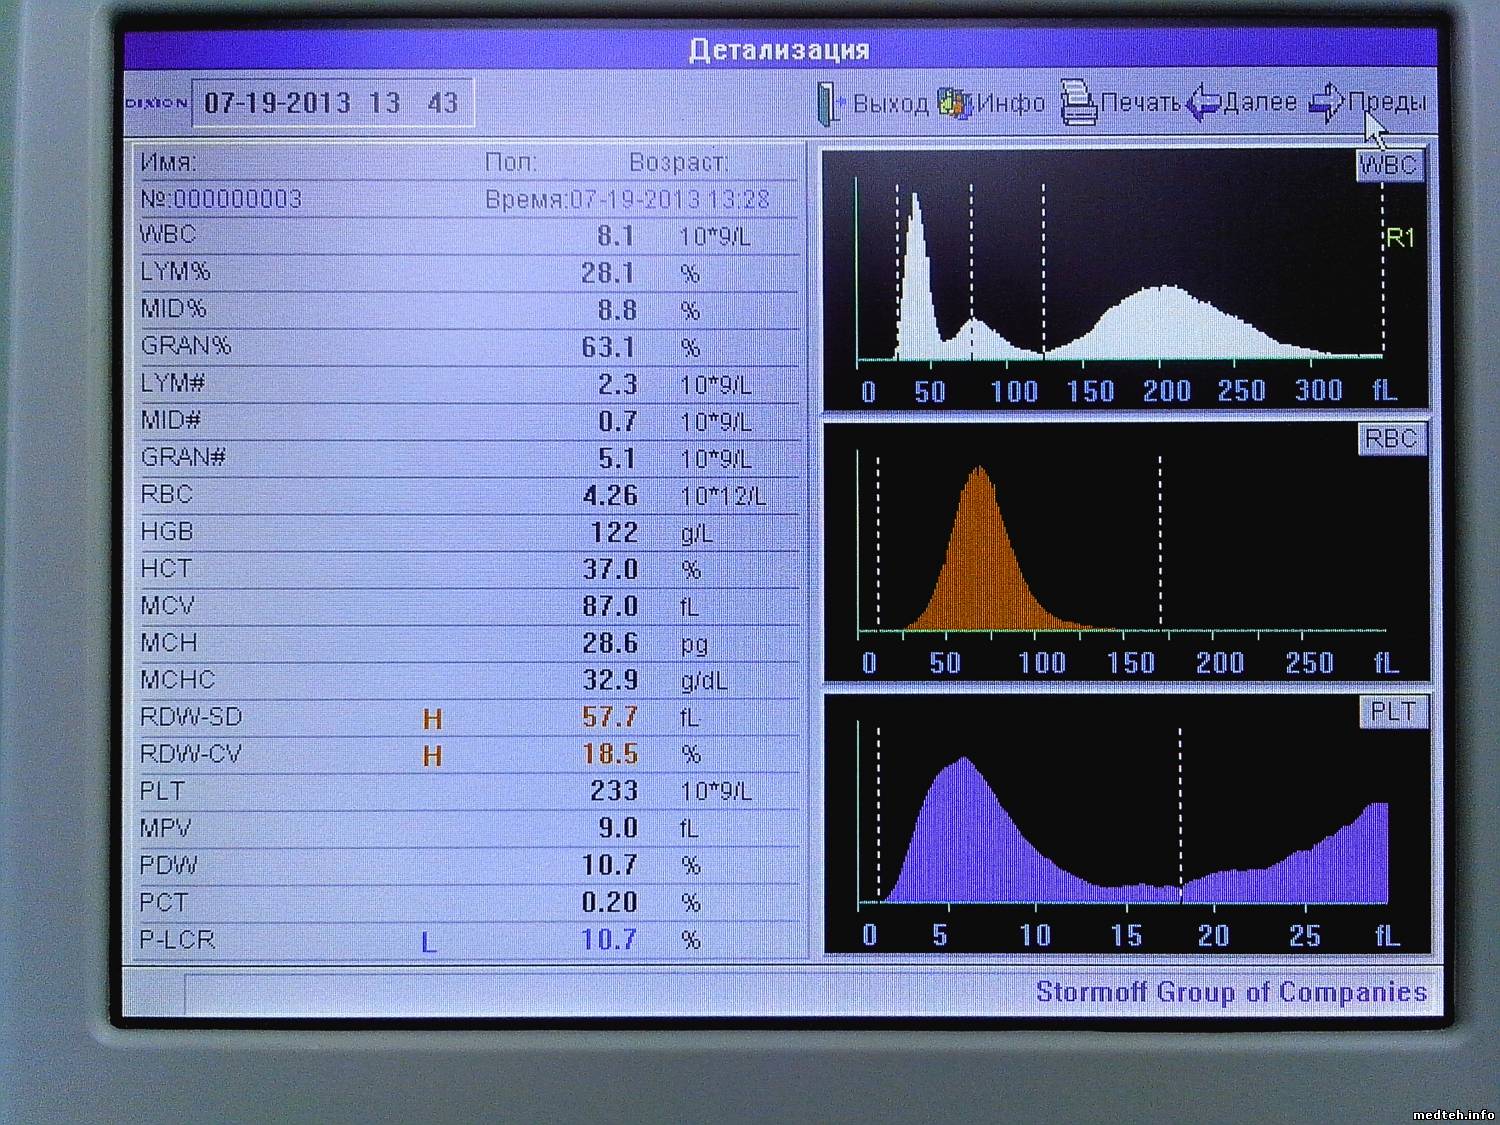Viewport: 1500px width, 1125px height.
Task: Click the PLT label on the bottom histogram
Action: [1392, 712]
